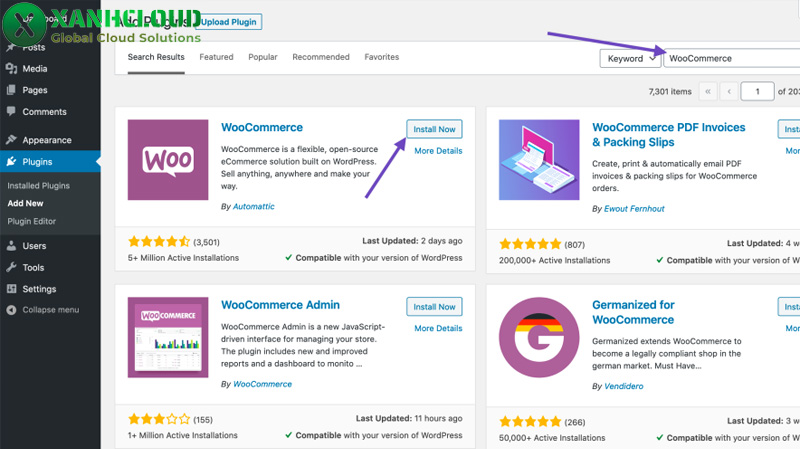The image size is (800, 449).
Task: Open Ewout Fernhout author link
Action: point(634,209)
